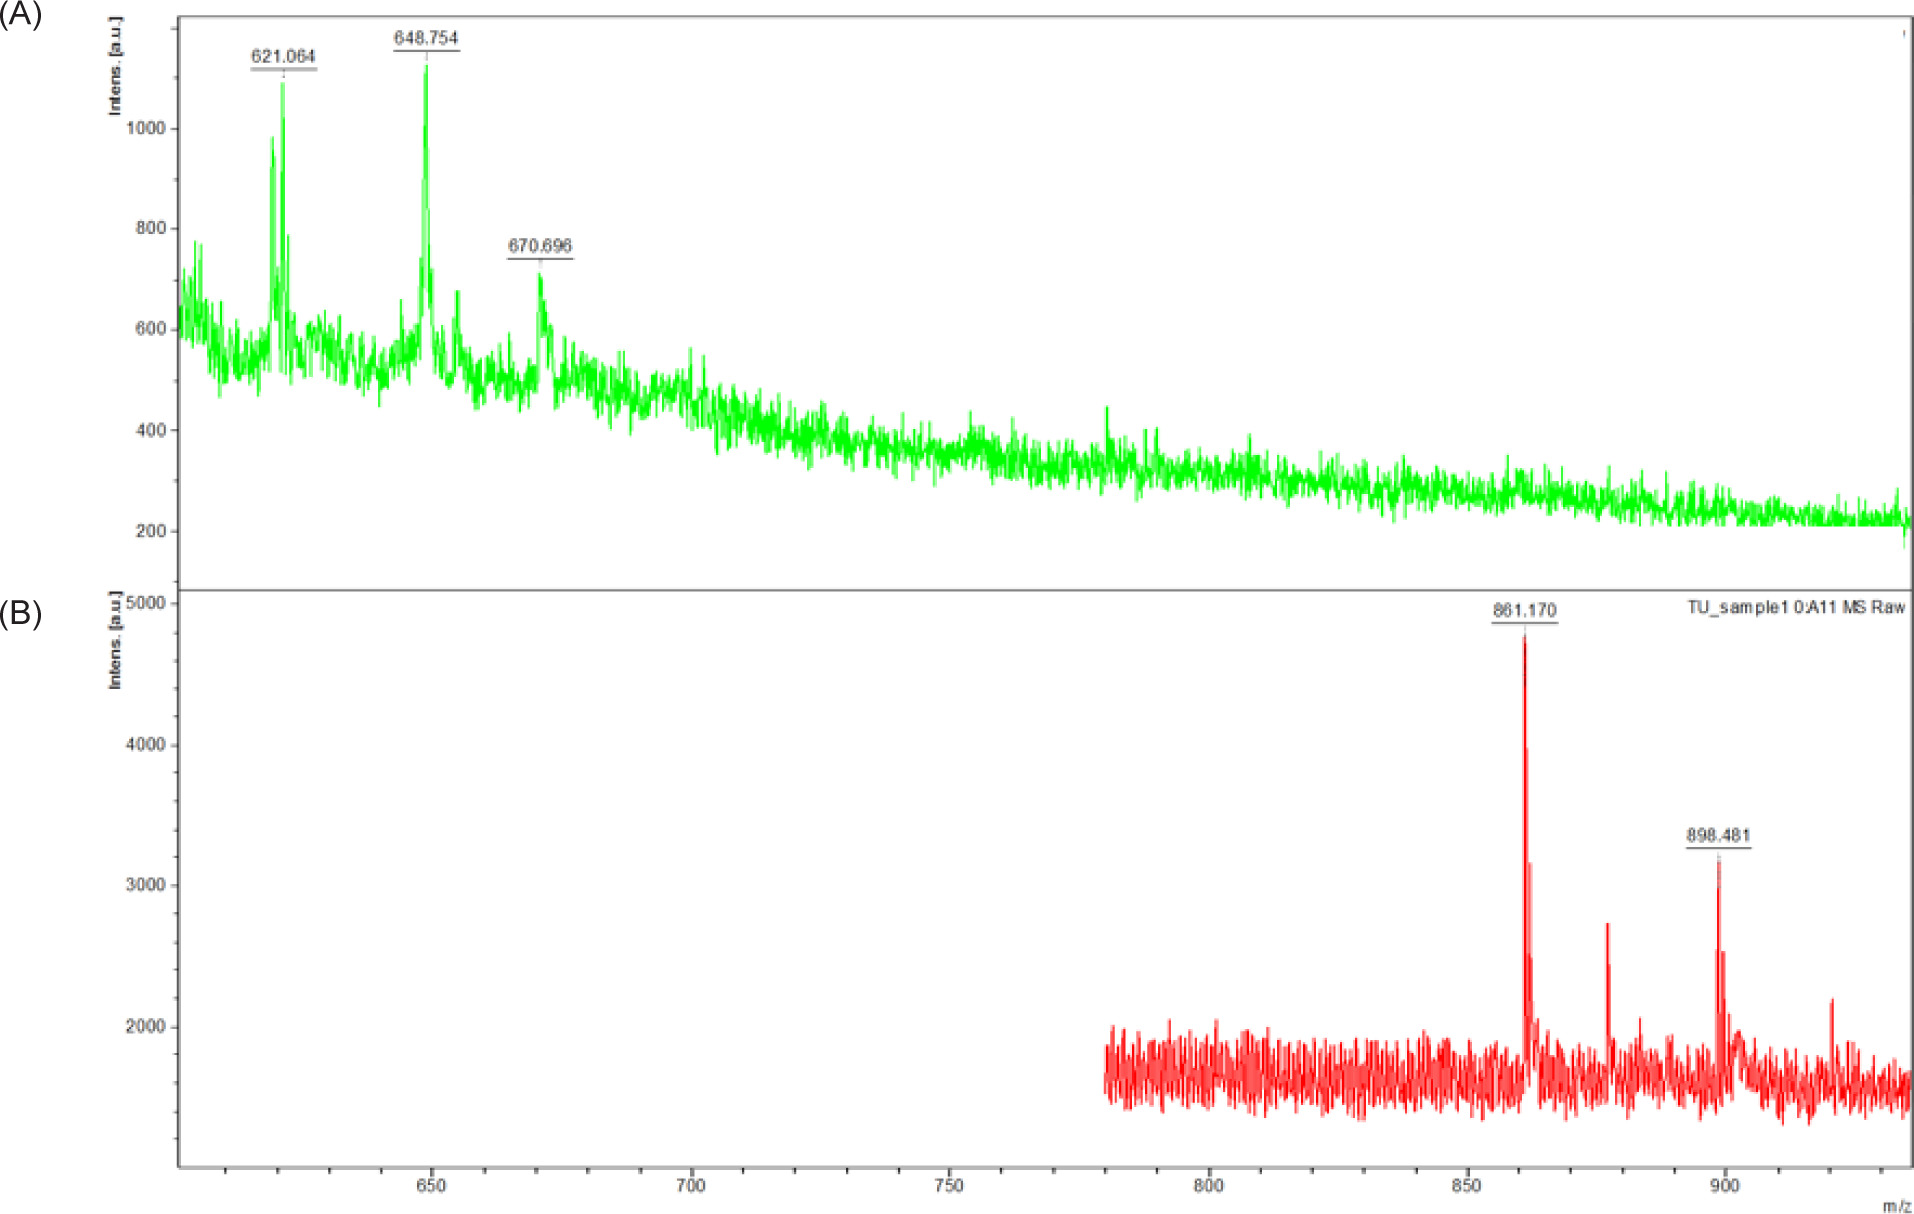
Task: Select the panel (B) label
Action: coord(21,613)
